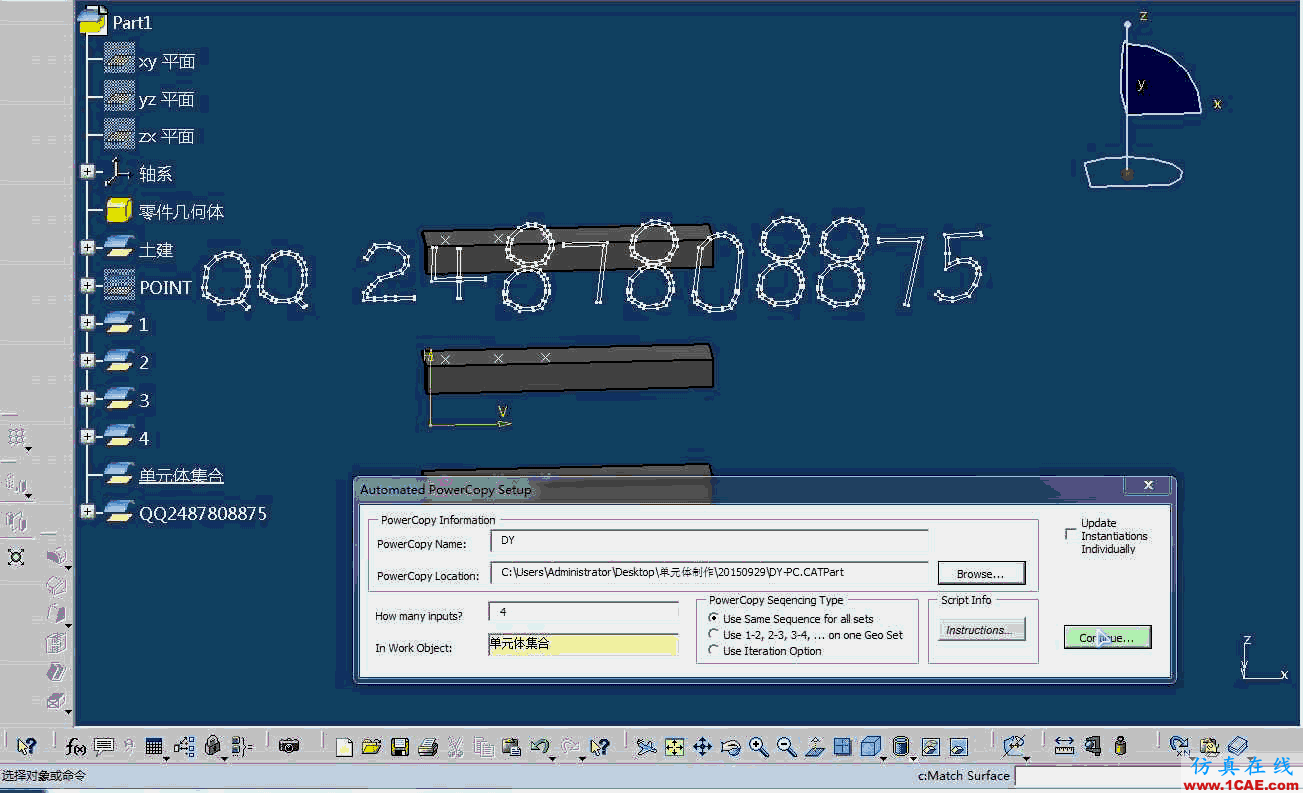Click the Print icon

pos(427,746)
